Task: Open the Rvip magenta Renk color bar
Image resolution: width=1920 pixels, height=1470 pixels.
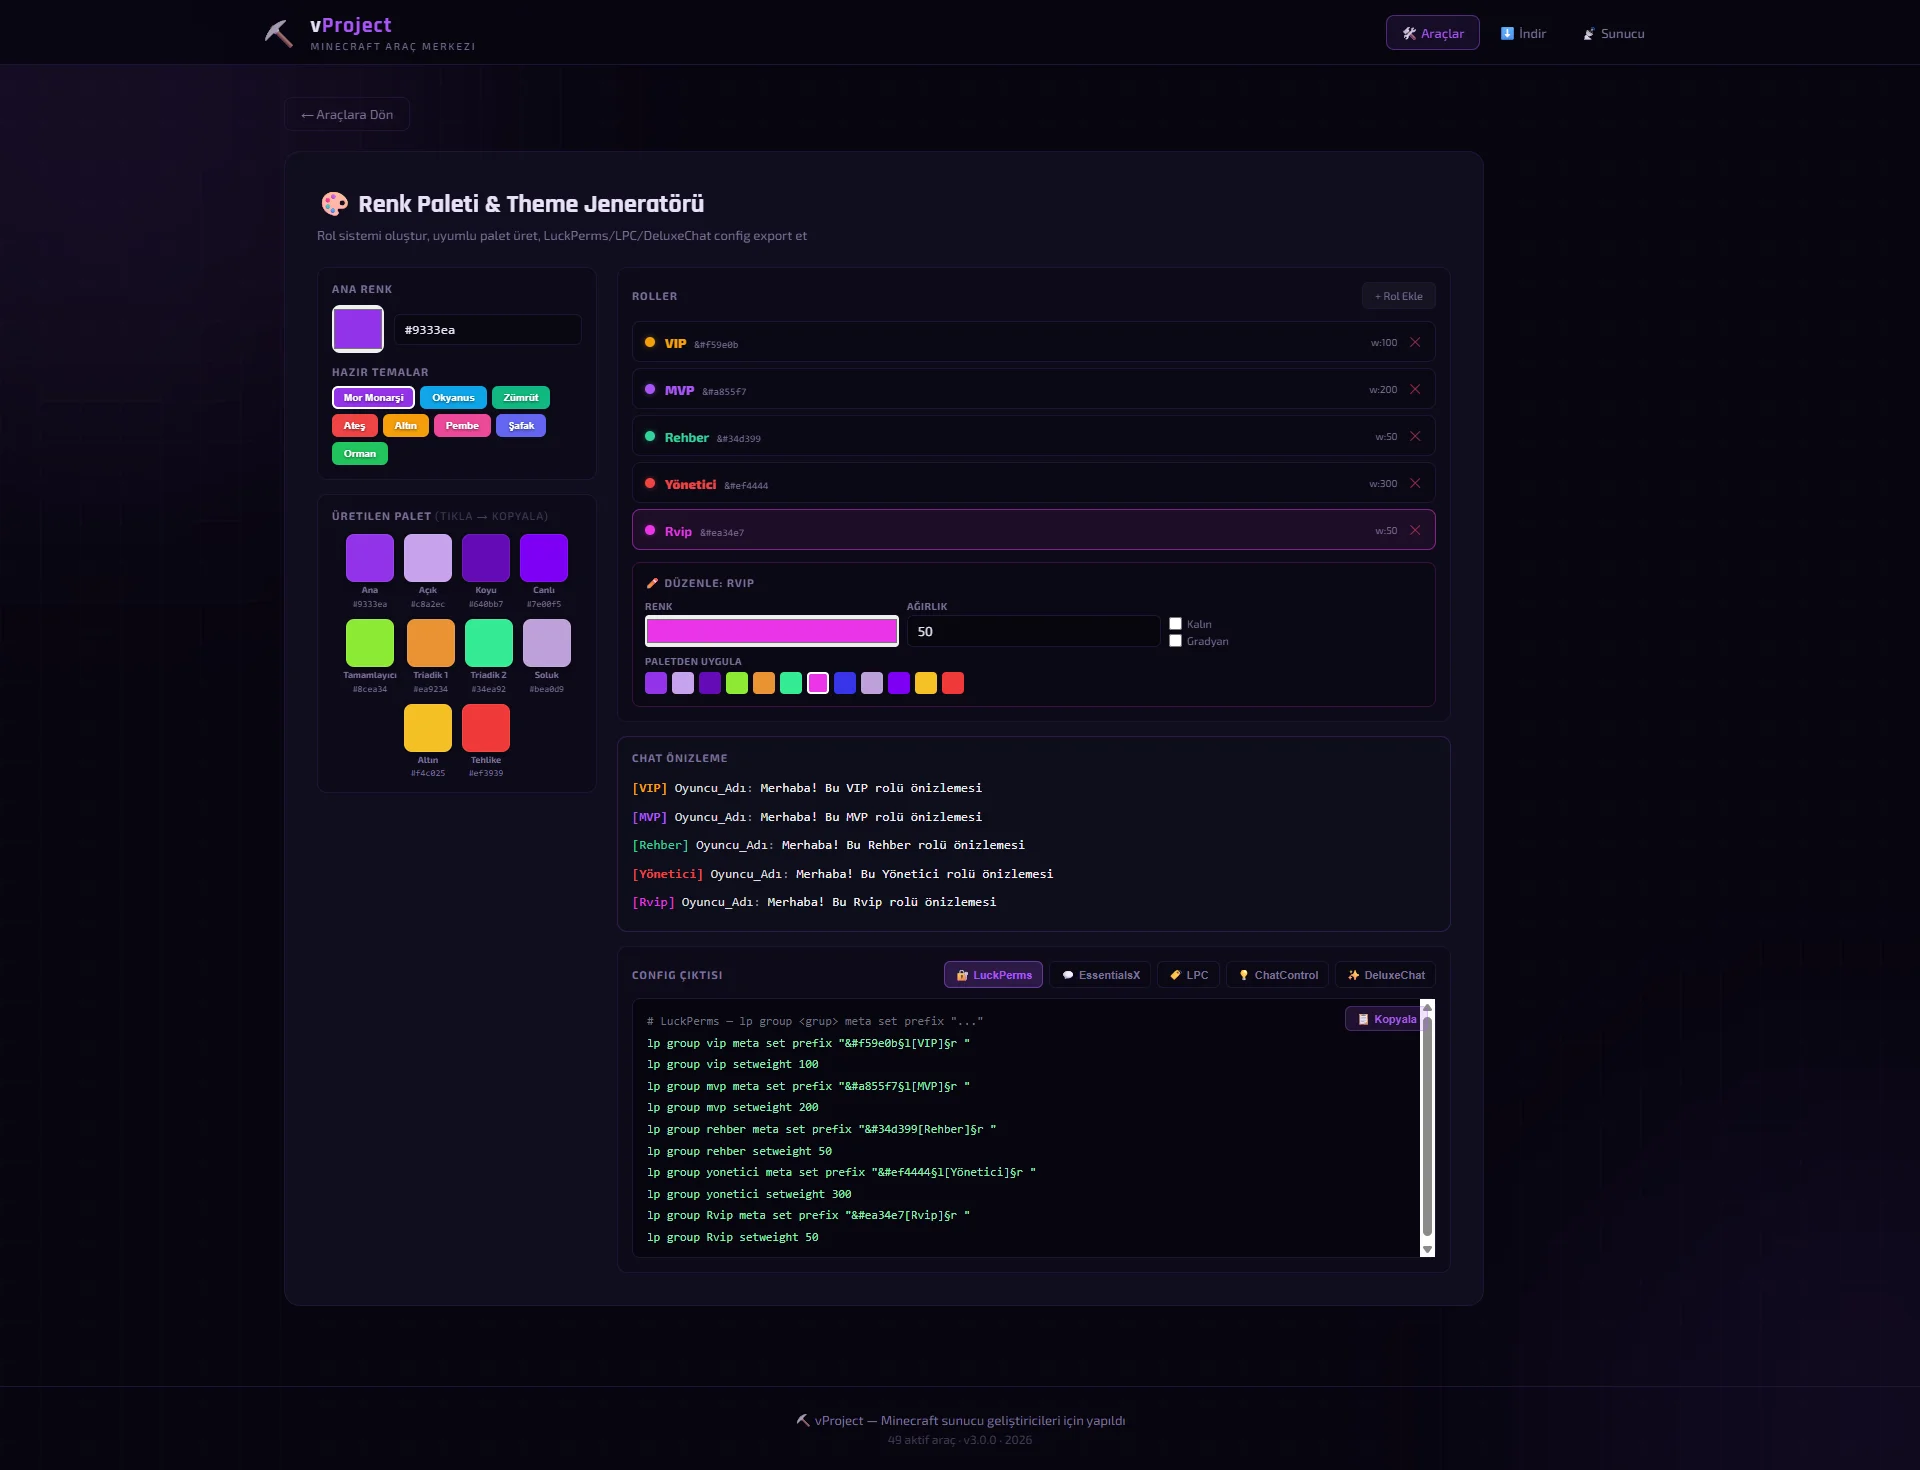Action: point(772,631)
